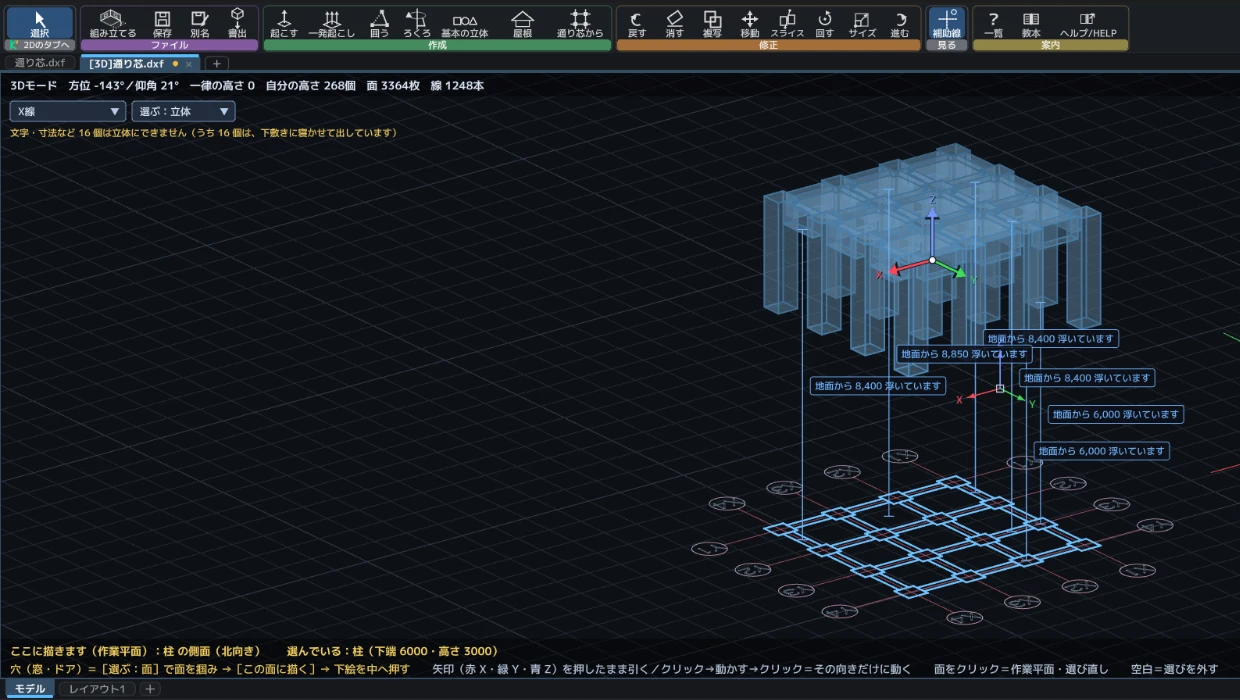
Task: Select the ろくろ lathe tool
Action: (x=416, y=23)
